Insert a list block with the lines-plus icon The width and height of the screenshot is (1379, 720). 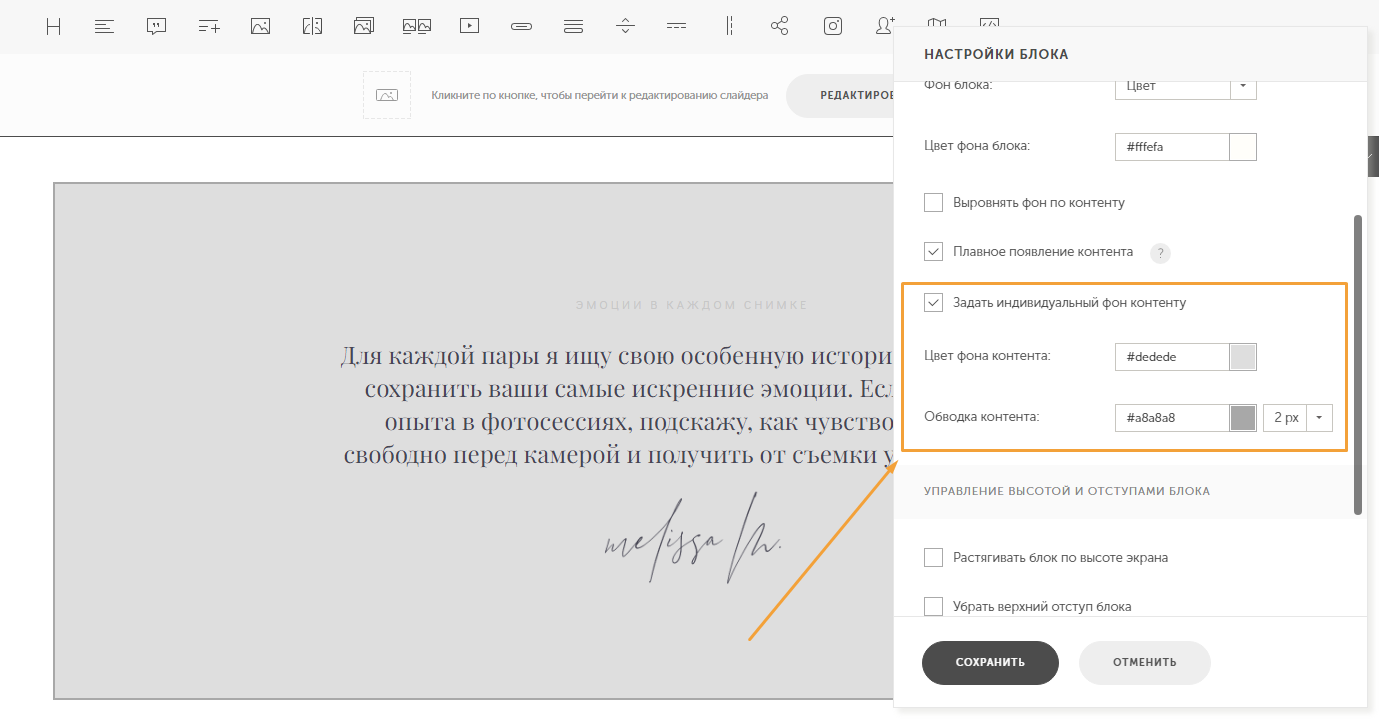(209, 27)
